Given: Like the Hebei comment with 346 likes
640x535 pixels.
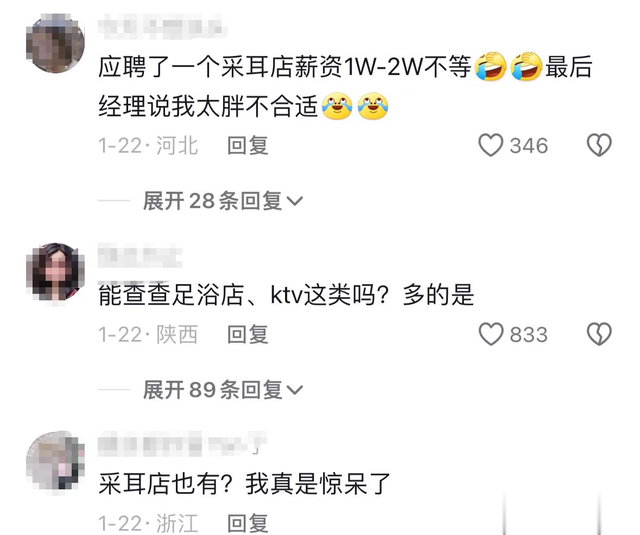Looking at the screenshot, I should (491, 145).
